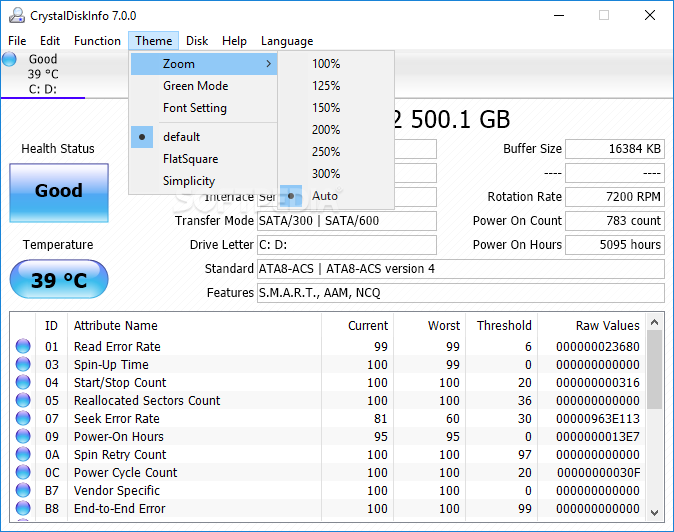Click the scroll up arrow of attribute list

655,322
